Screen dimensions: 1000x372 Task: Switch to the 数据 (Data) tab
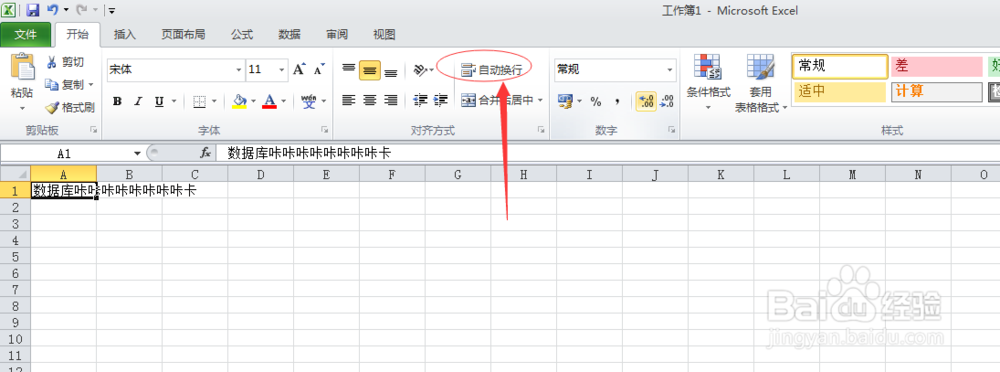(290, 34)
